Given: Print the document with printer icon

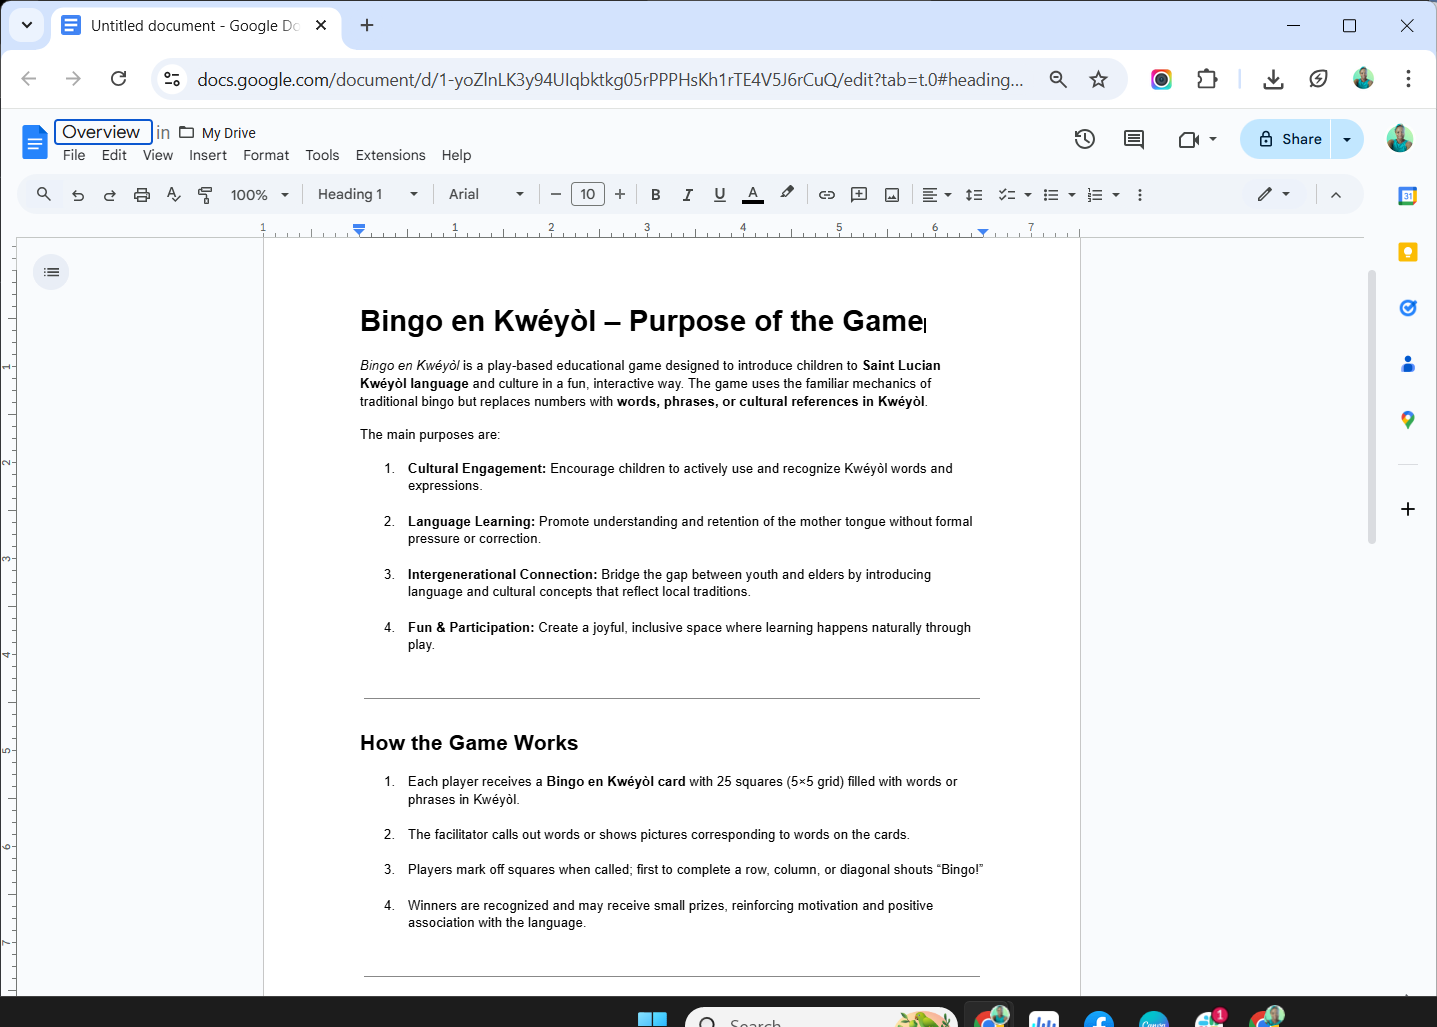Looking at the screenshot, I should tap(142, 195).
